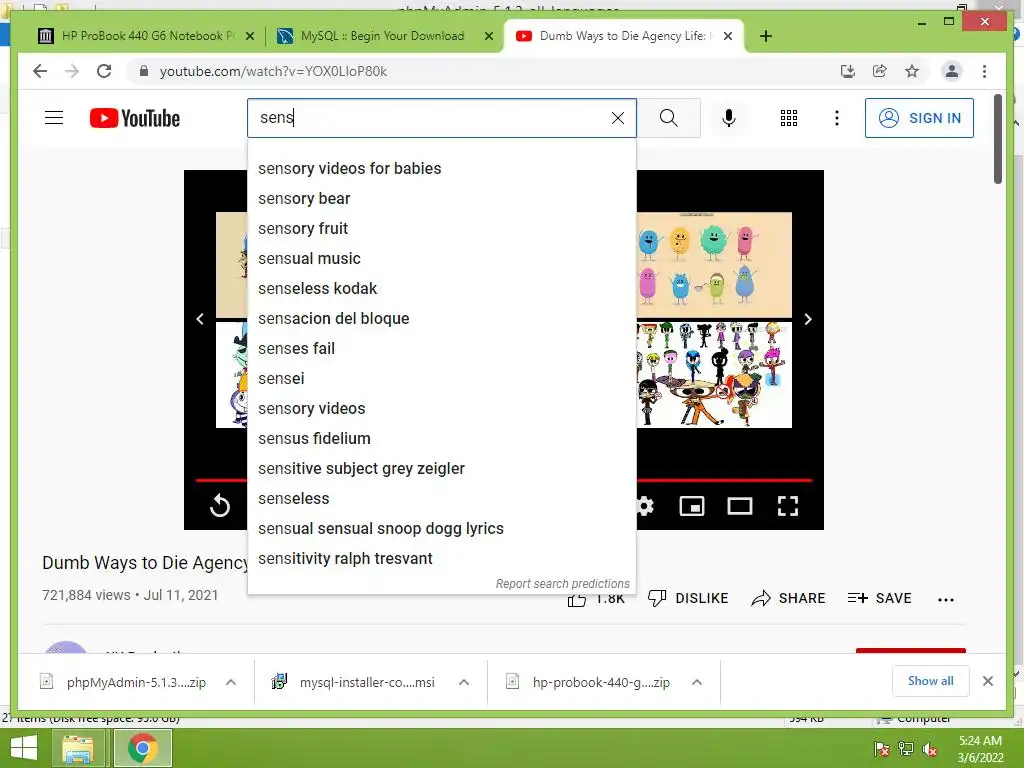This screenshot has width=1024, height=768.
Task: Choose sensacion del bloque suggestion
Action: coord(442,319)
